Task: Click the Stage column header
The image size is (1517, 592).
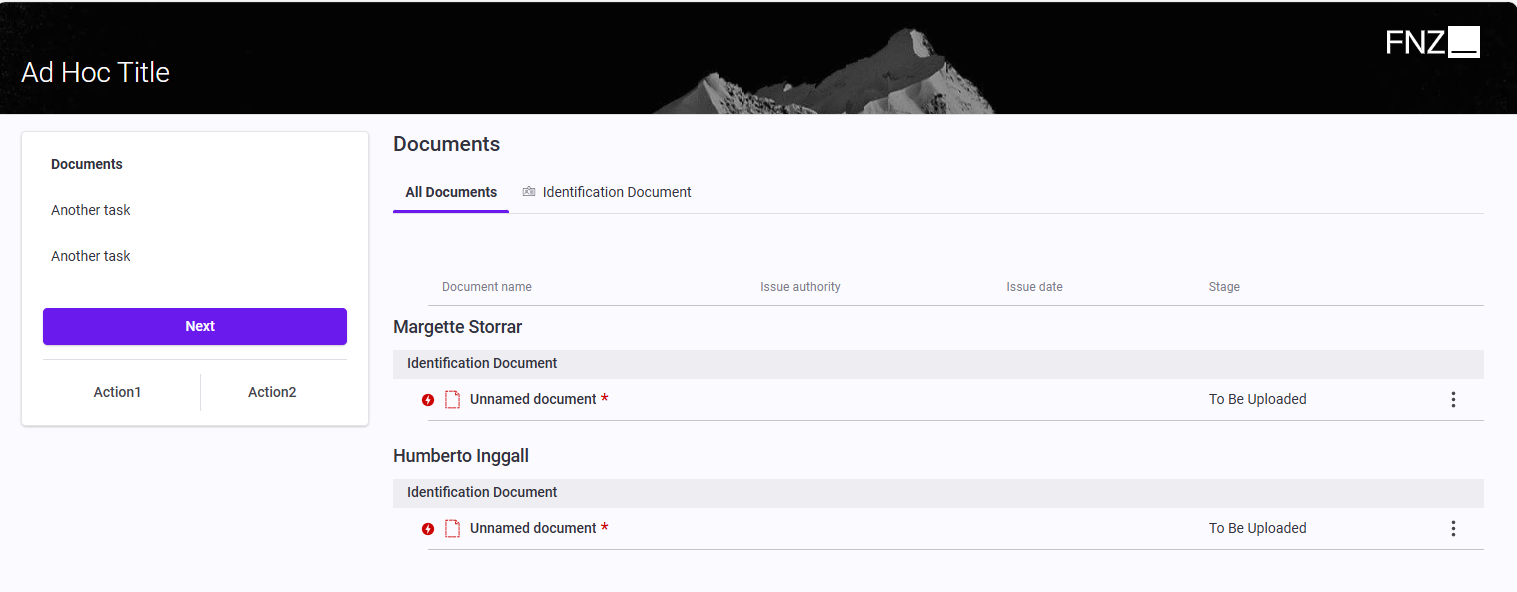Action: [x=1224, y=287]
